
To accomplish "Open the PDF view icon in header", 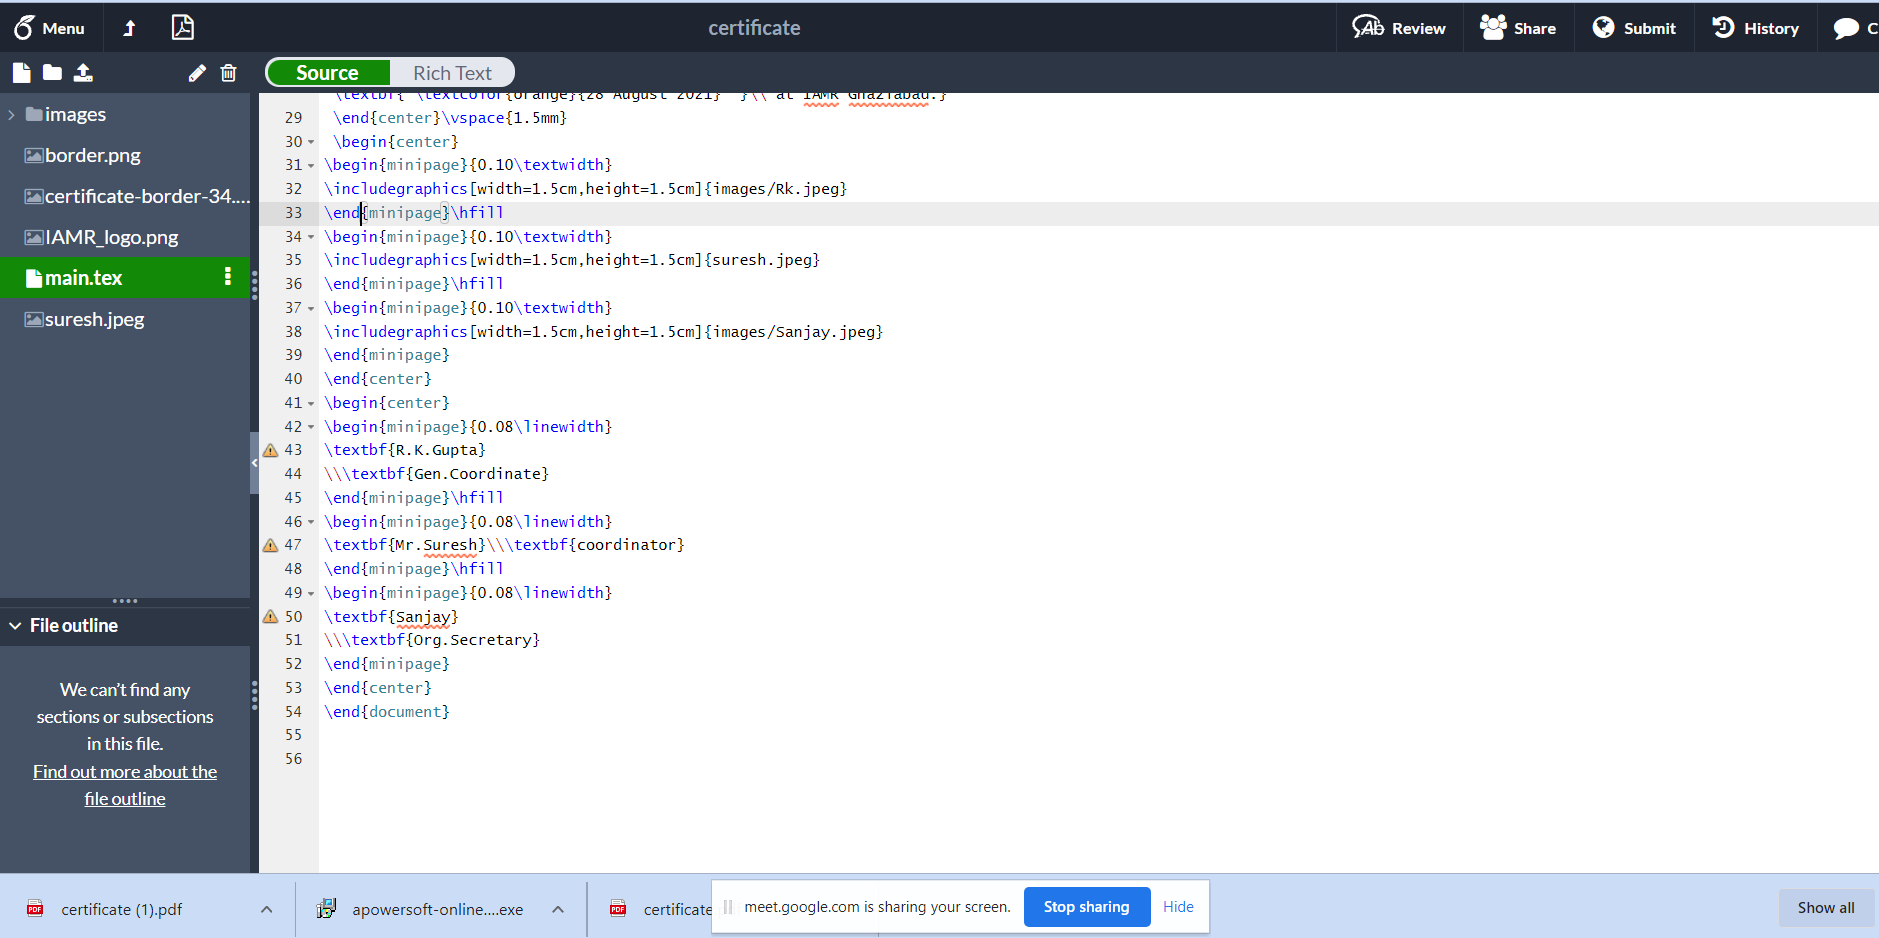I will click(x=182, y=27).
